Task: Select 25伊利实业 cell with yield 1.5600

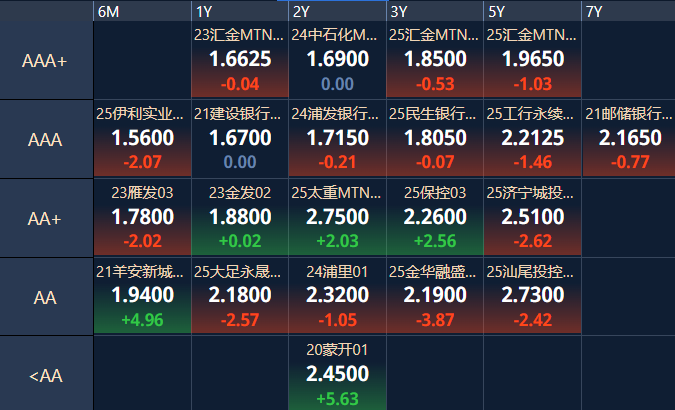Action: 142,139
